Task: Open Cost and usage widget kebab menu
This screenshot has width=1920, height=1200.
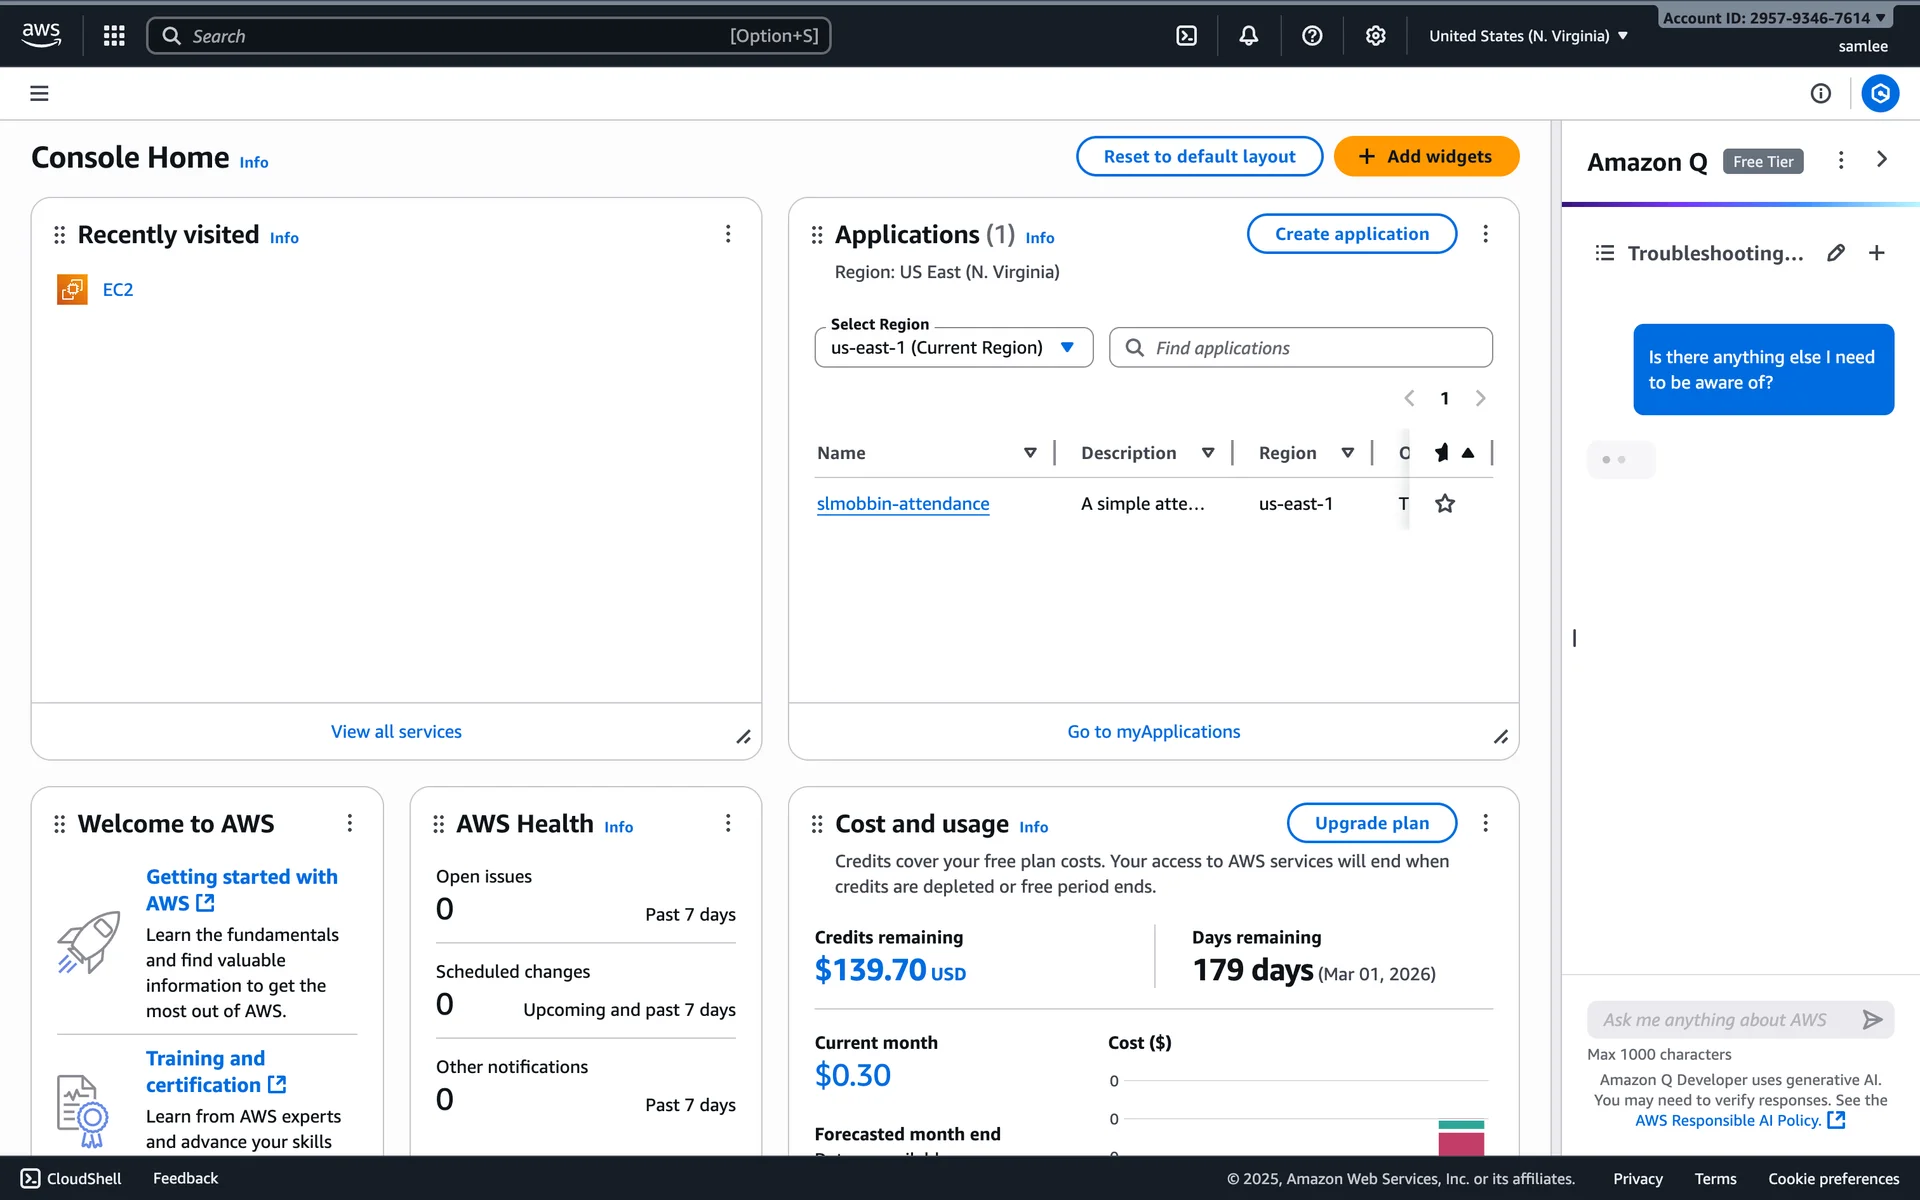Action: 1485,823
